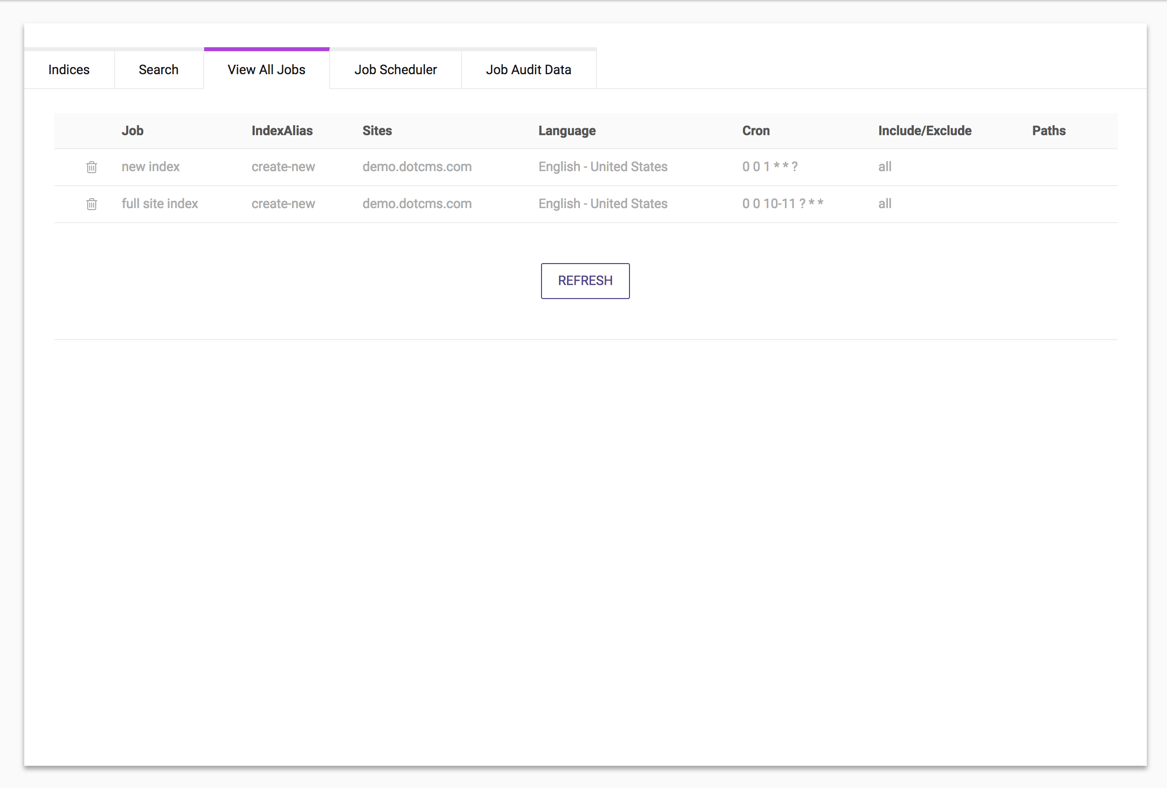Sort by the Sites column header
This screenshot has height=788, width=1167.
pos(377,130)
